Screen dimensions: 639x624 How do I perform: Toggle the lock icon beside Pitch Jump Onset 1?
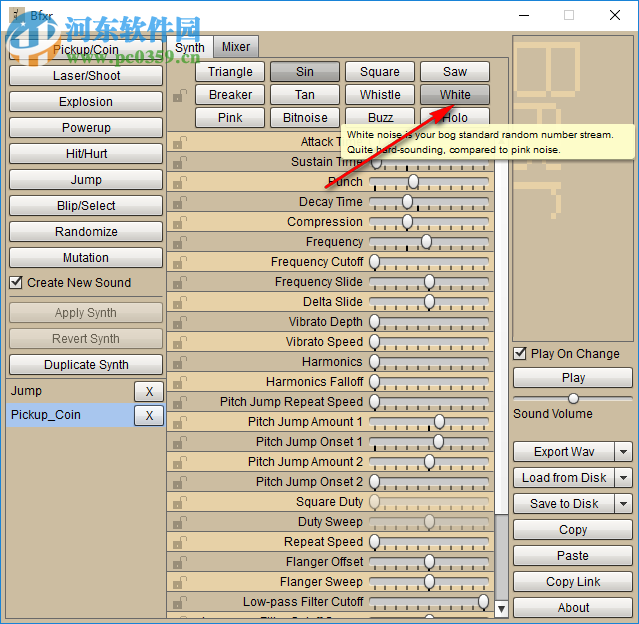point(180,442)
